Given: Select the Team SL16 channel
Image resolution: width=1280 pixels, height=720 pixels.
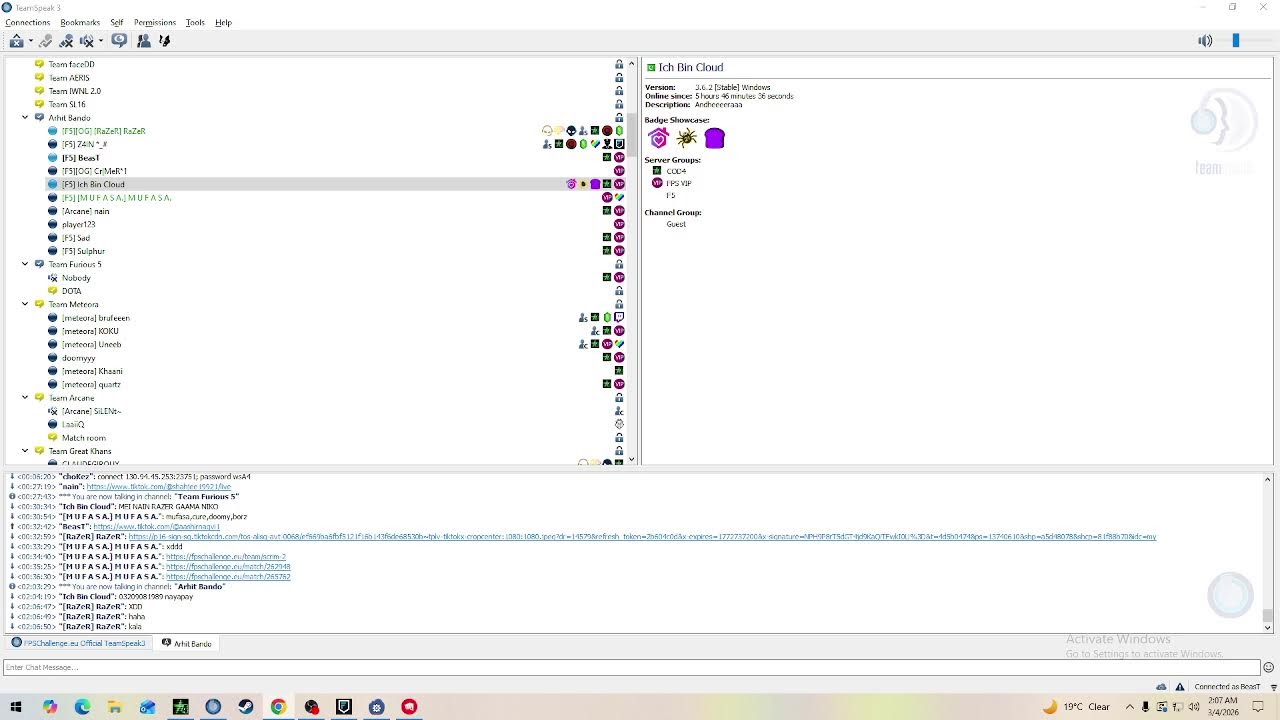Looking at the screenshot, I should 67,104.
